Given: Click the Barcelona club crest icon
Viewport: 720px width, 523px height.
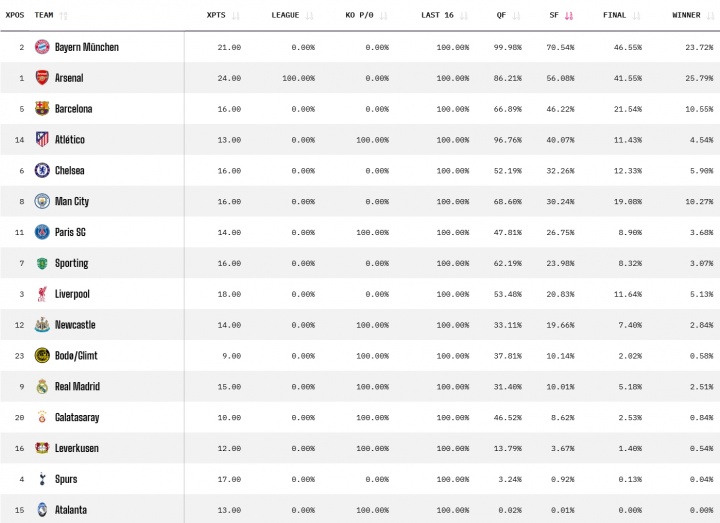Looking at the screenshot, I should click(x=42, y=109).
